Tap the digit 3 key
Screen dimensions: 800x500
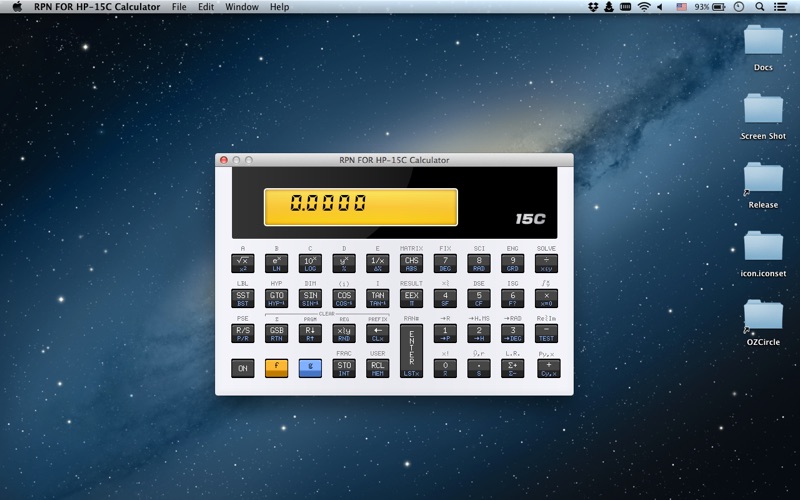(x=512, y=333)
